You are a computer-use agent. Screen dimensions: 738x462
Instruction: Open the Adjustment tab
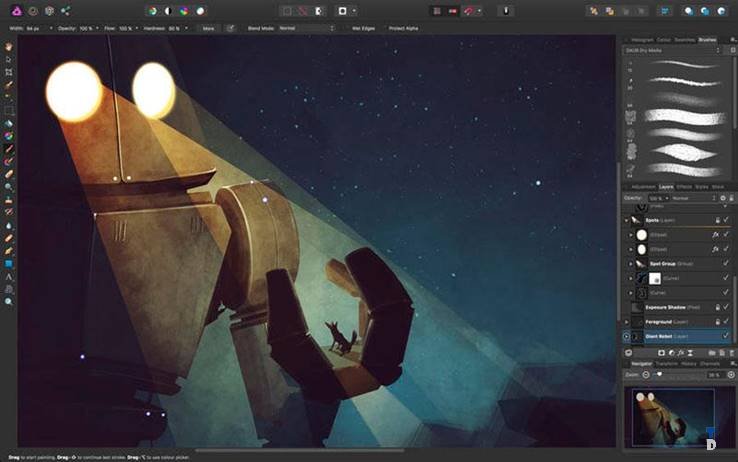641,186
